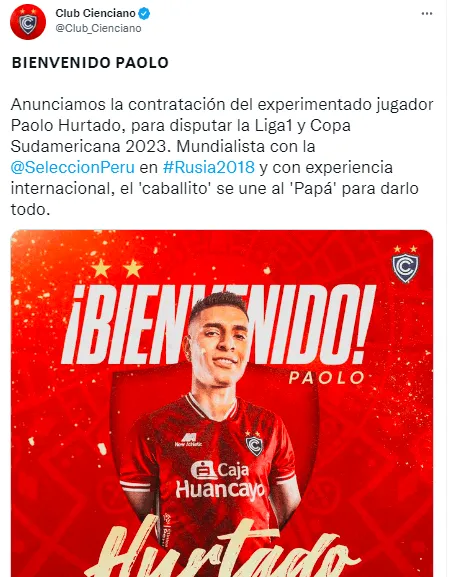This screenshot has height=577, width=451.
Task: Open the tweet's three-dot more options menu
Action: (427, 14)
